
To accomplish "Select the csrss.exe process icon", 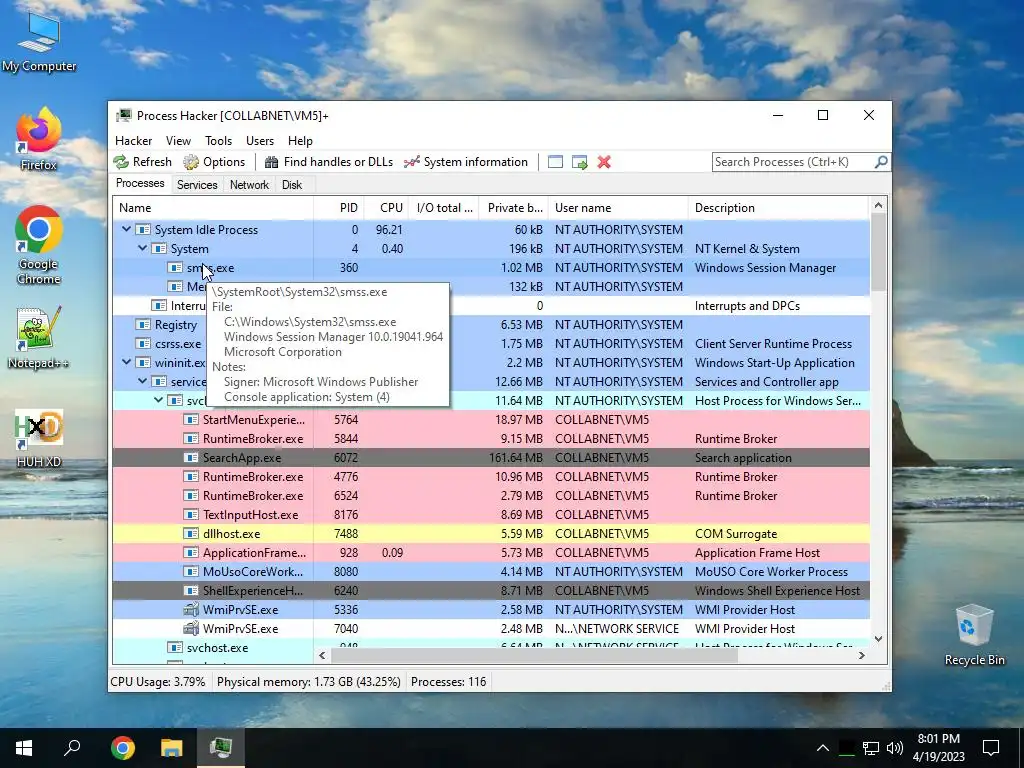I will 143,344.
